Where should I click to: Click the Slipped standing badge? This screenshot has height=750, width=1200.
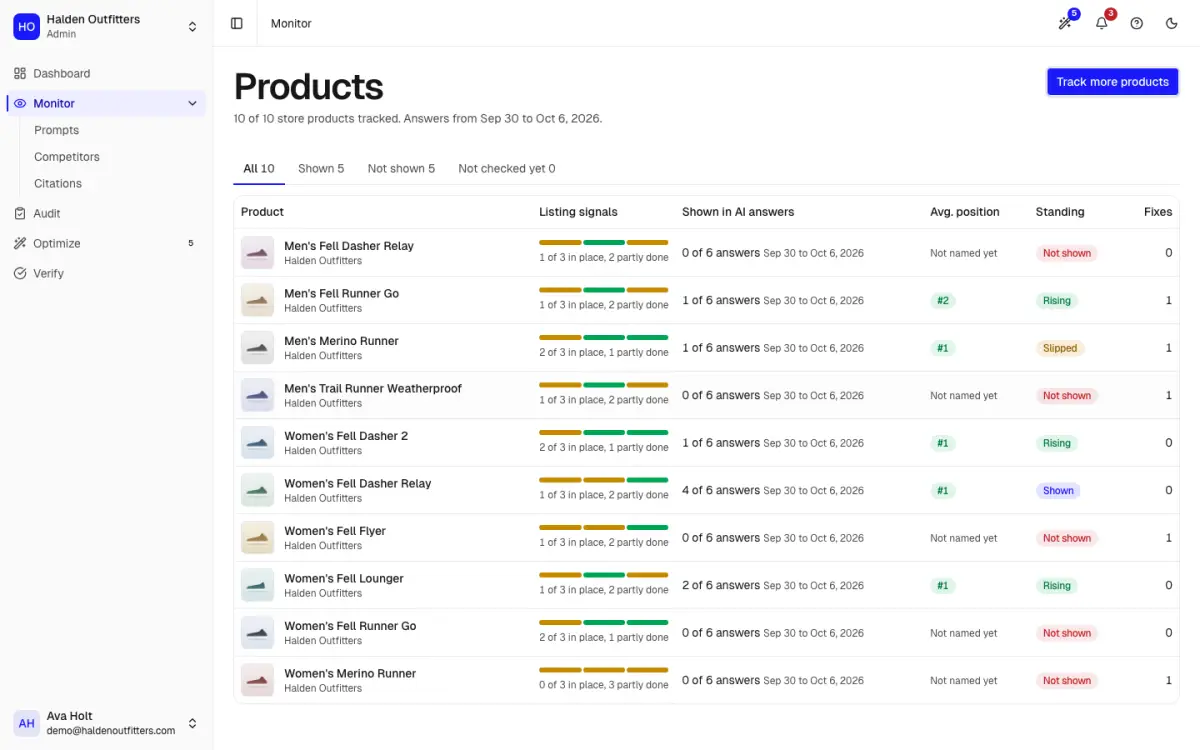(1060, 348)
